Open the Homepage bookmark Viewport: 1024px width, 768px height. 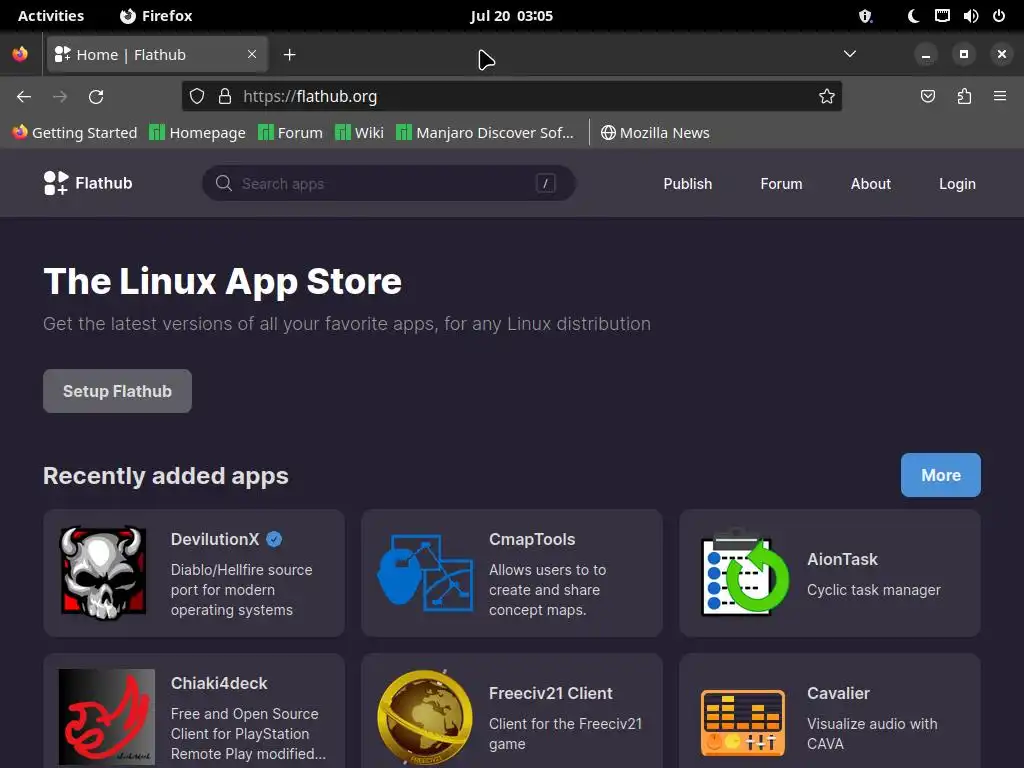pyautogui.click(x=197, y=133)
